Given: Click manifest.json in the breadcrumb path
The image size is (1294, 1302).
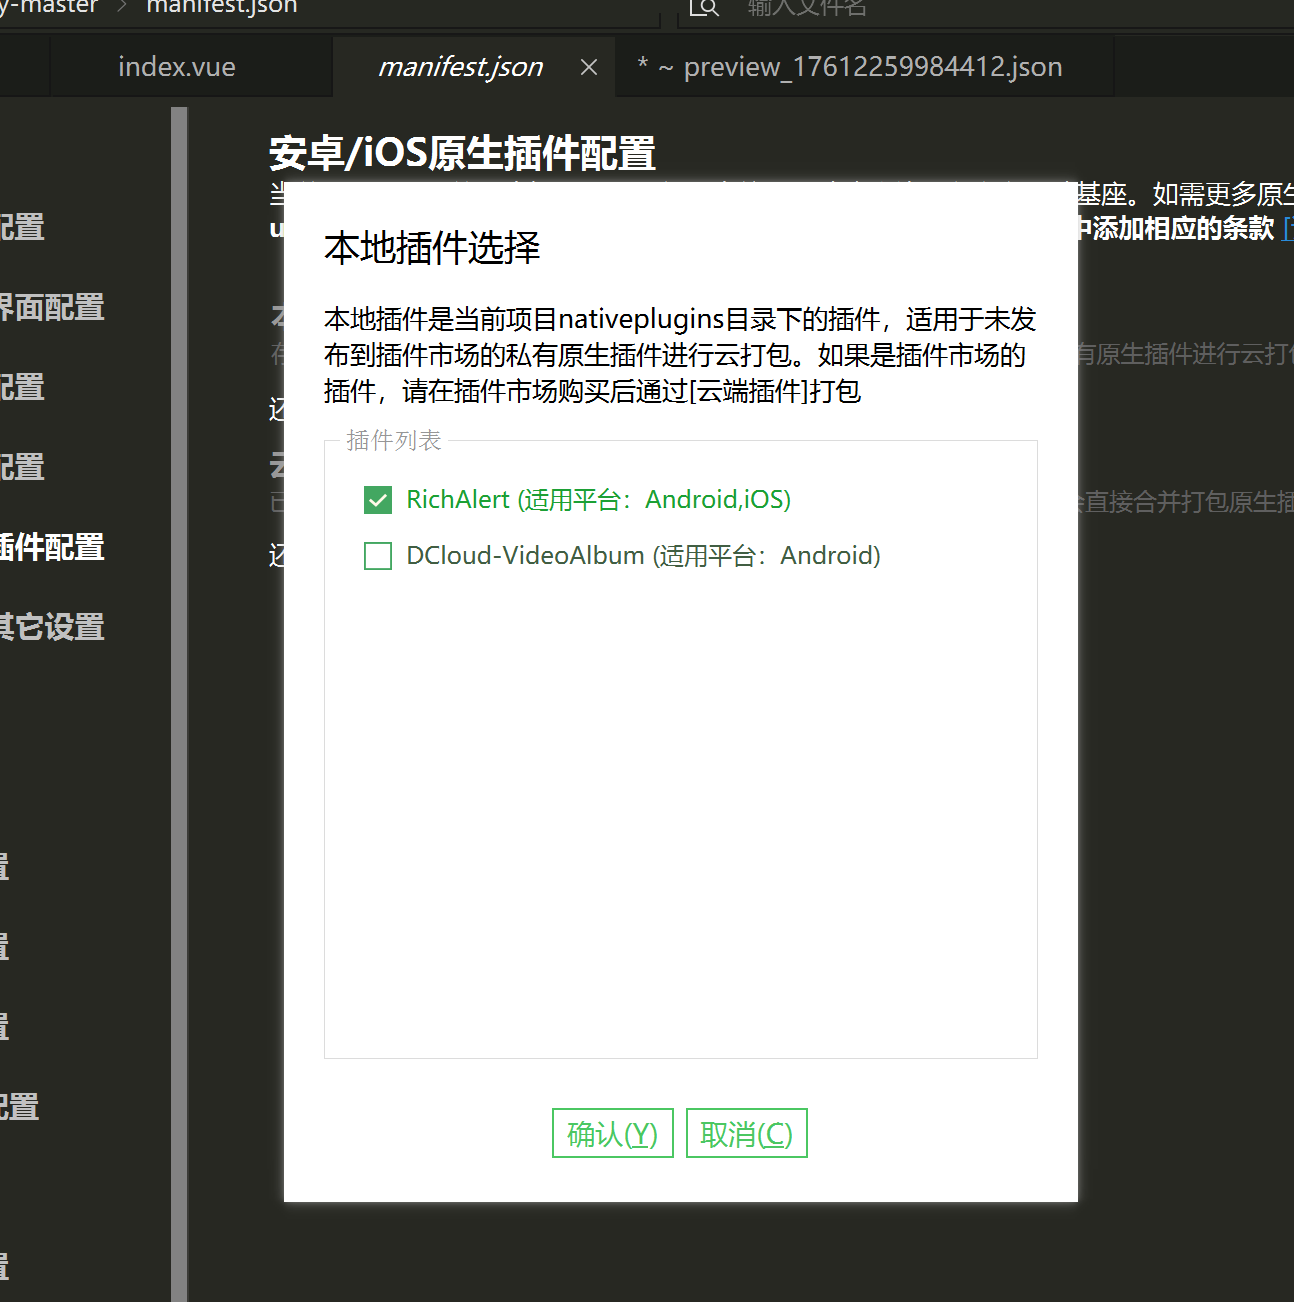Looking at the screenshot, I should pos(222,7).
